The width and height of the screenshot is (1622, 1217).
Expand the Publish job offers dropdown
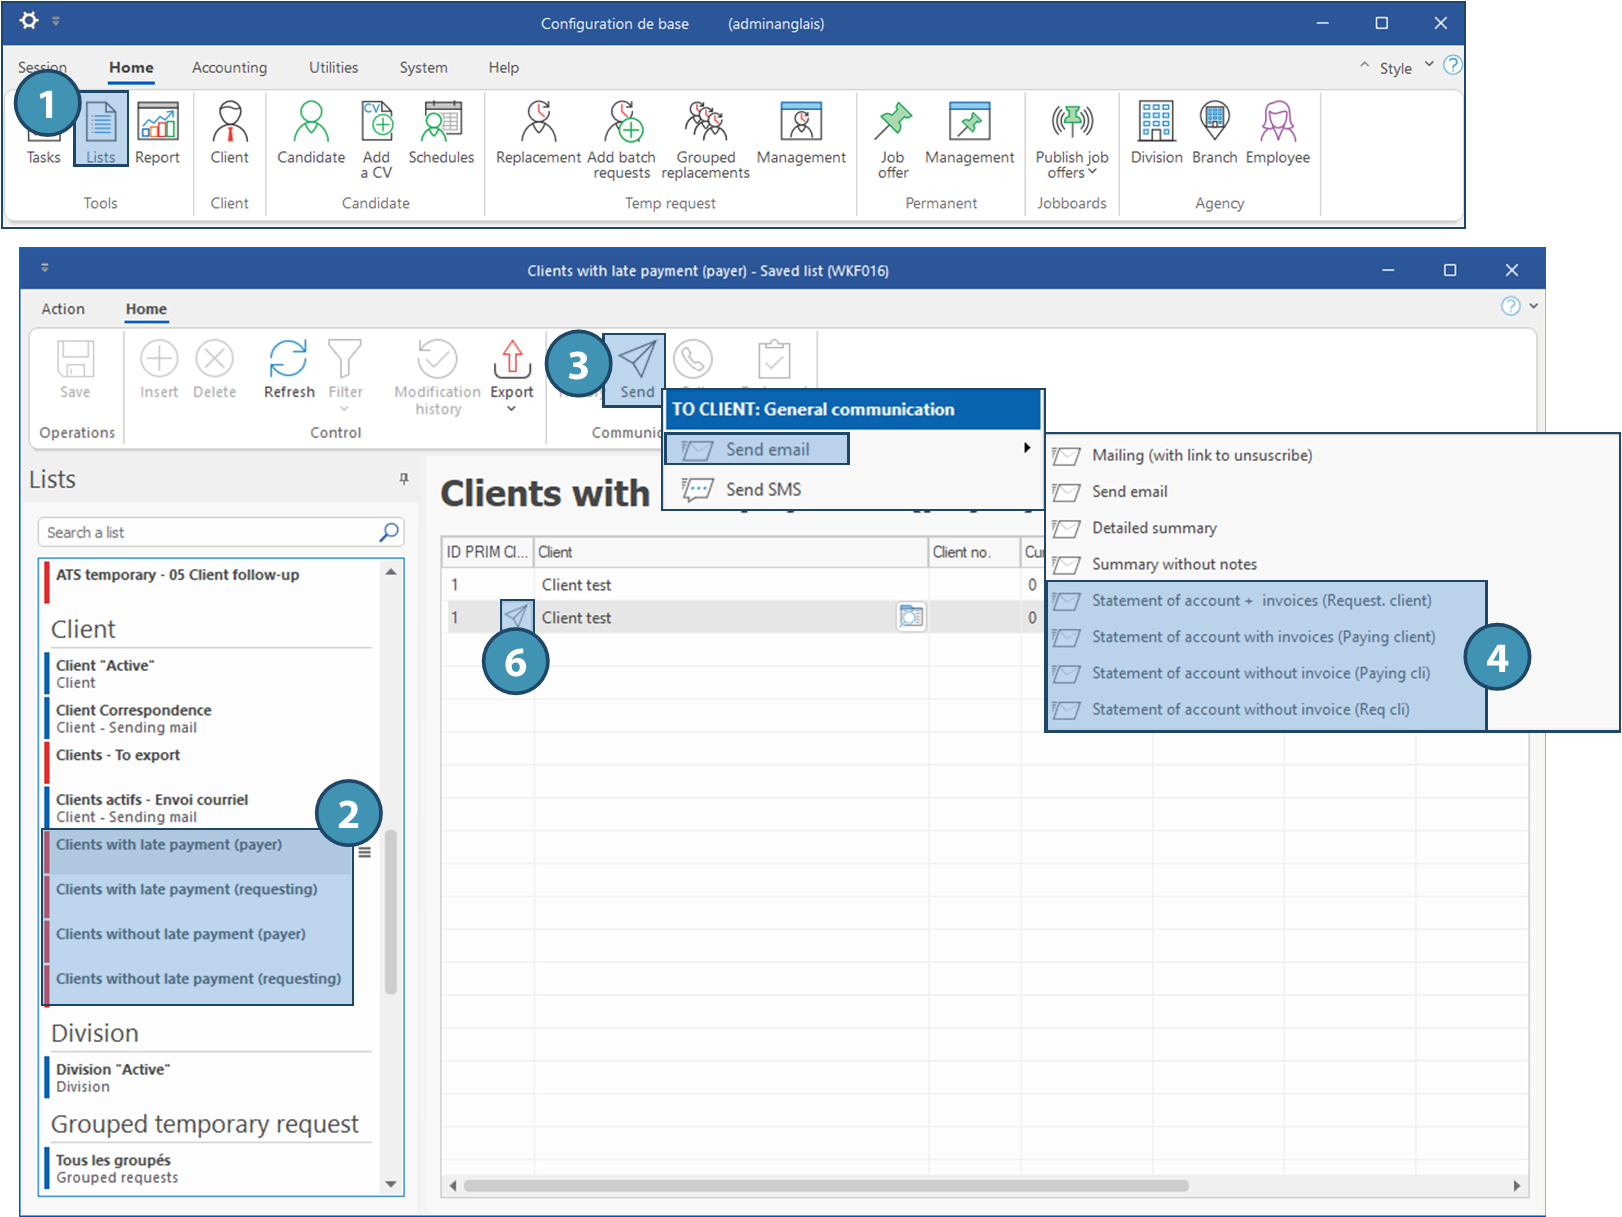tap(1092, 172)
